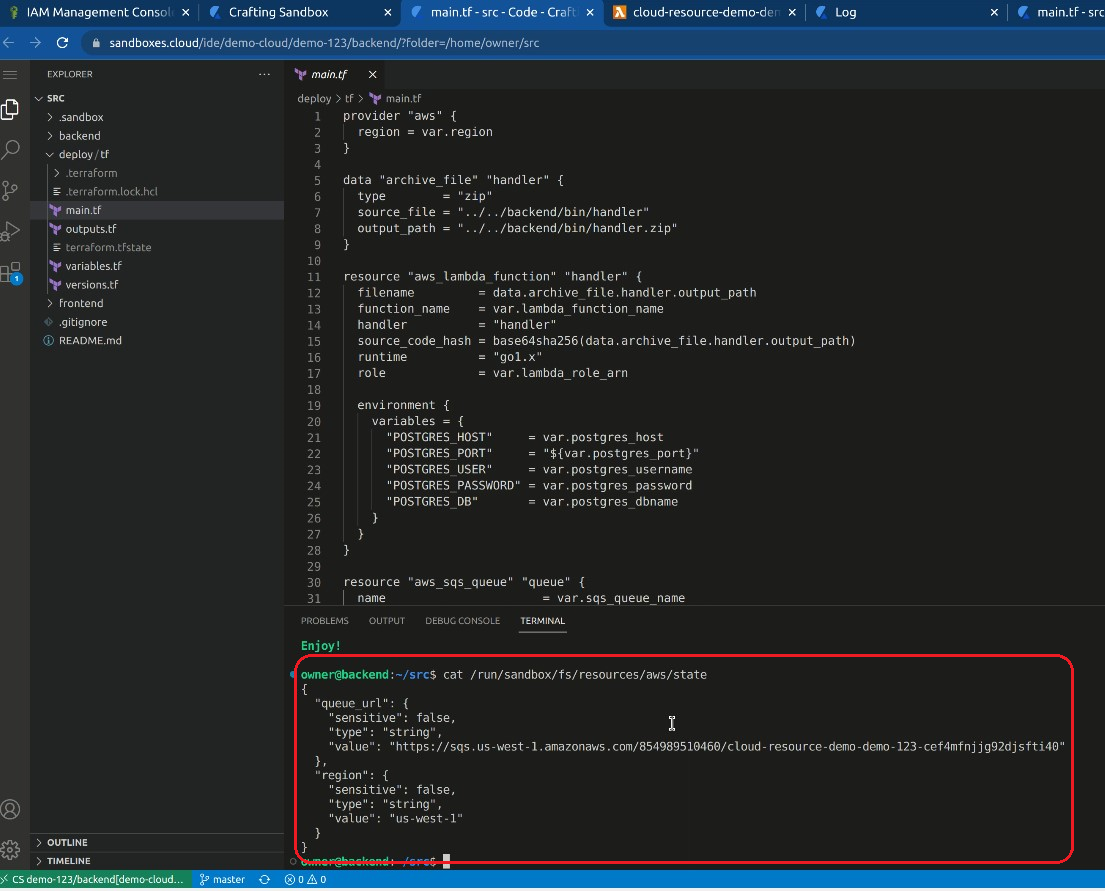
Task: Open the Manage settings gear icon
Action: 11,850
